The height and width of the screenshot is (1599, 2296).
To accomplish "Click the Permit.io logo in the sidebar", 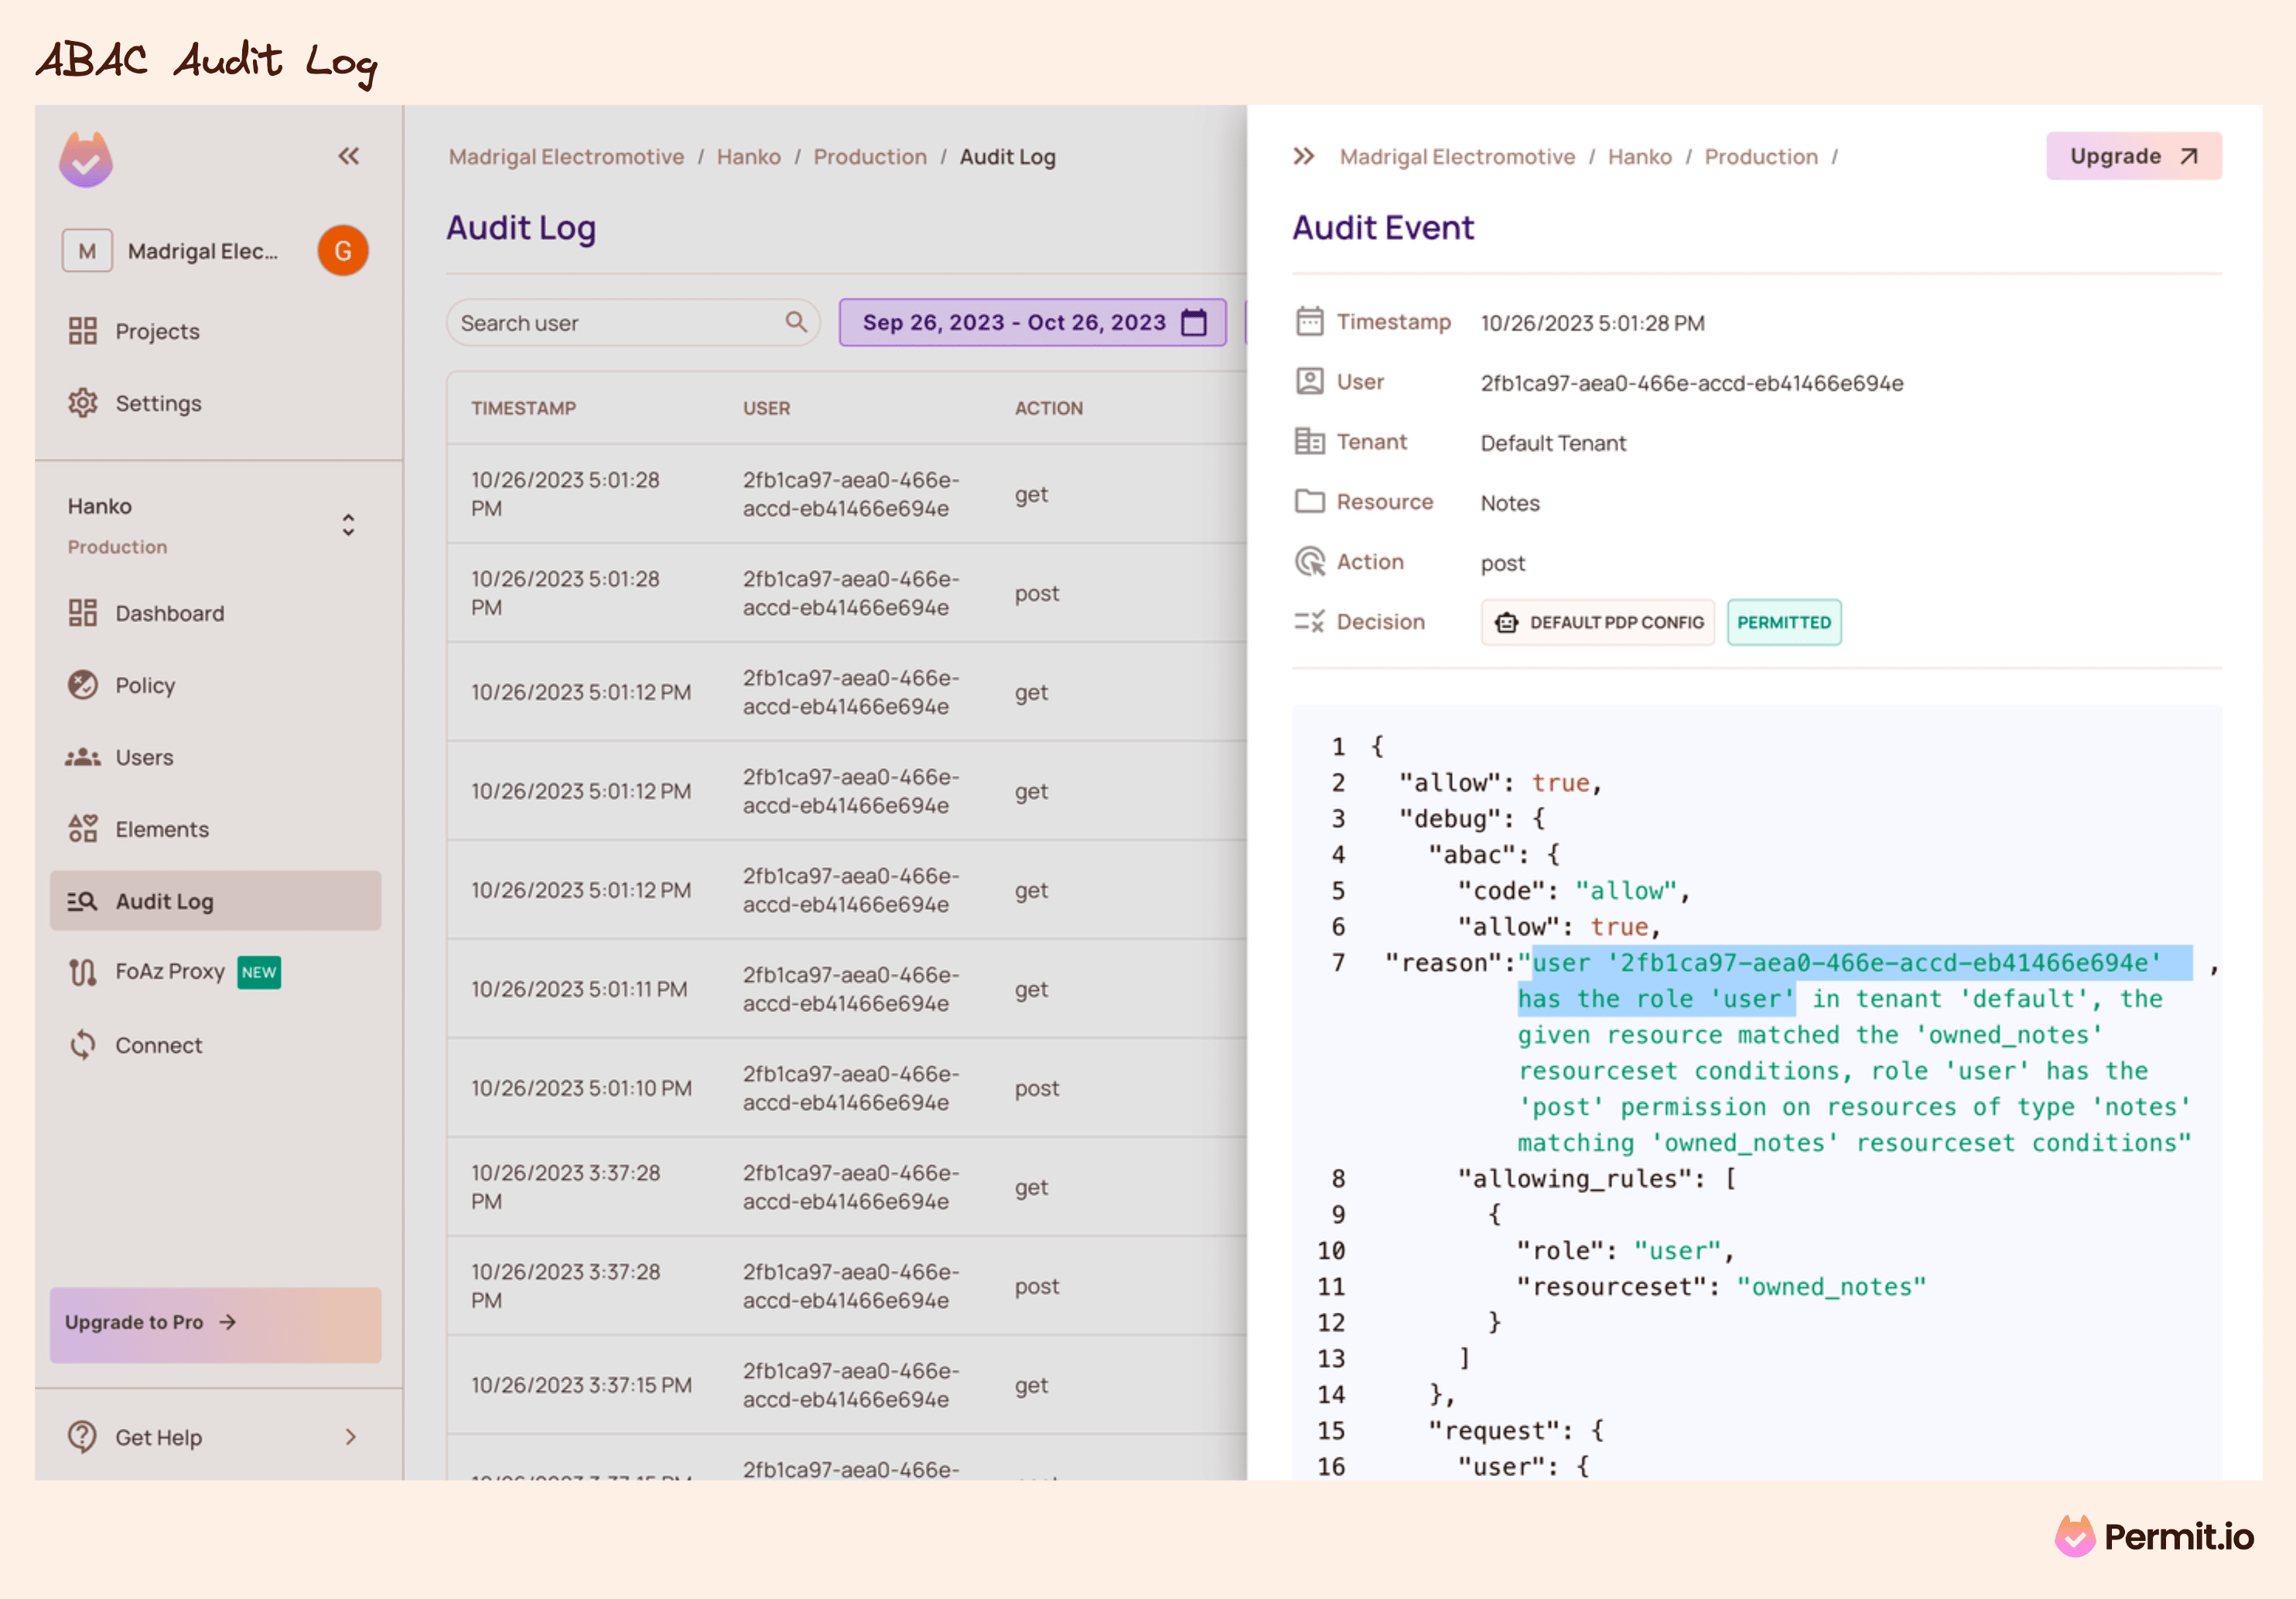I will coord(86,159).
